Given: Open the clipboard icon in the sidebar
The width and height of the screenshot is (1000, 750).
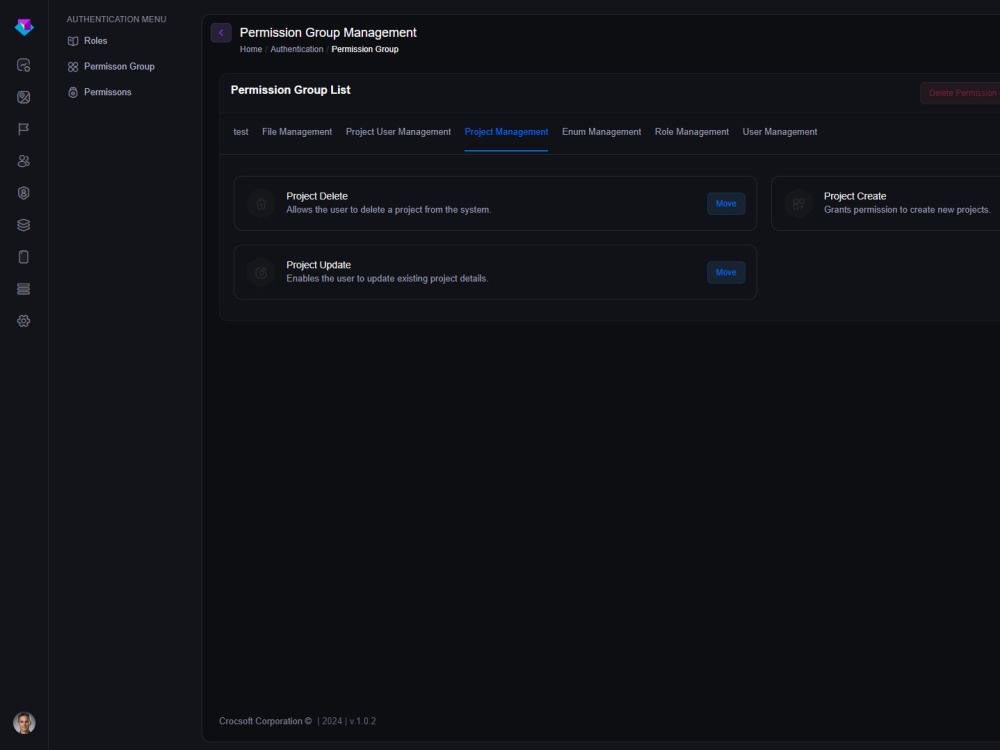Looking at the screenshot, I should click(24, 257).
